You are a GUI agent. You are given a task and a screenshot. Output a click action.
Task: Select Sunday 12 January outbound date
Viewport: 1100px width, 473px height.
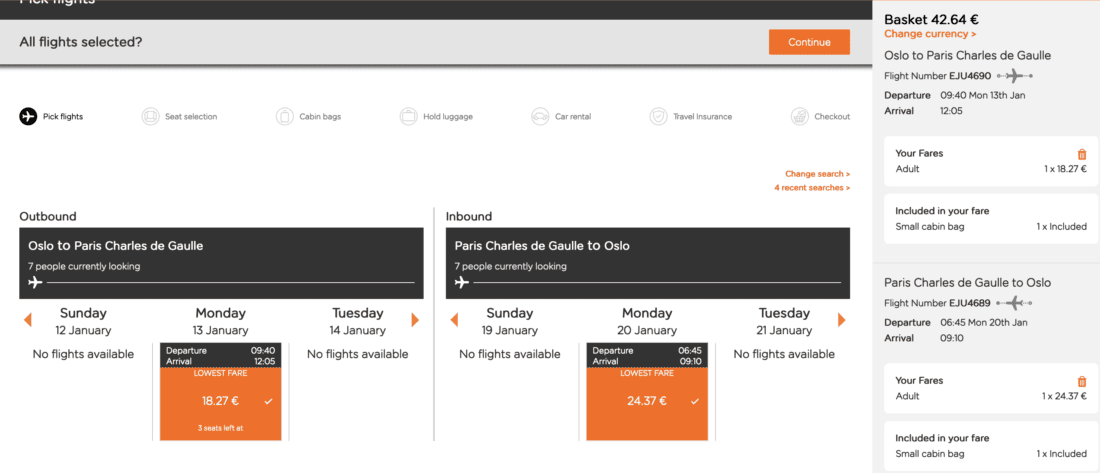(83, 321)
